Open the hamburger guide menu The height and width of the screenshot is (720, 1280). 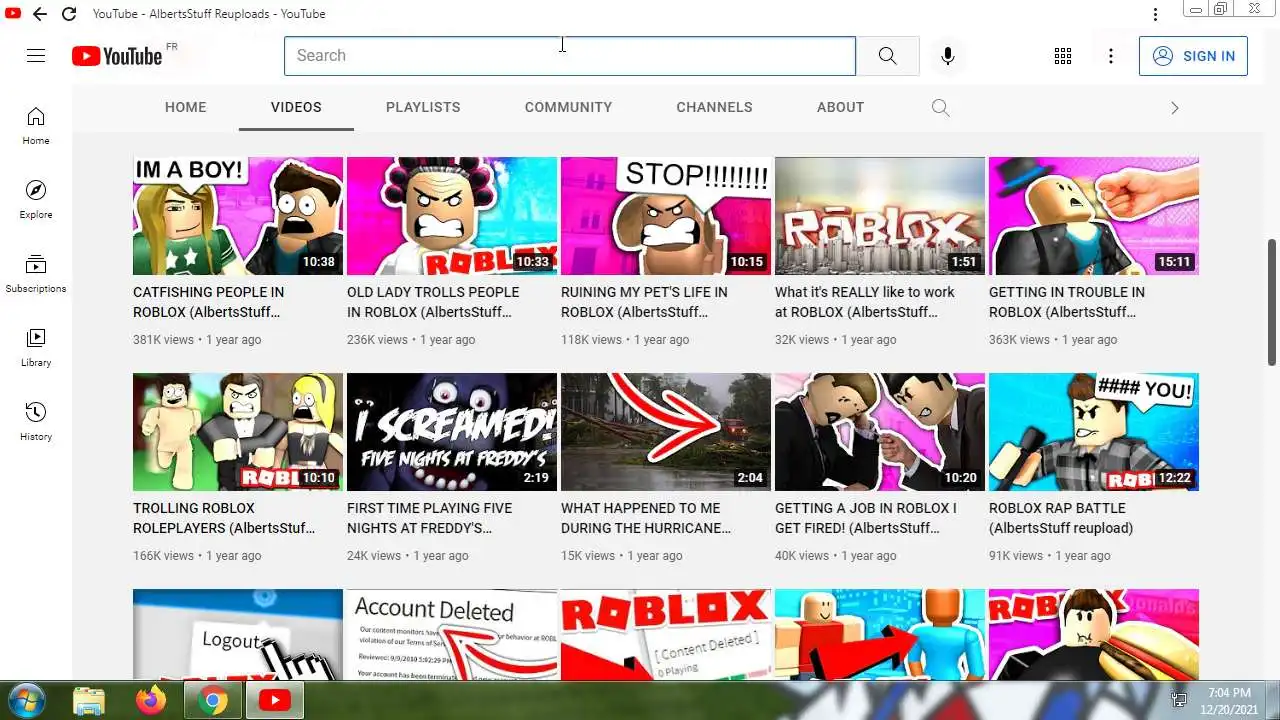(36, 56)
